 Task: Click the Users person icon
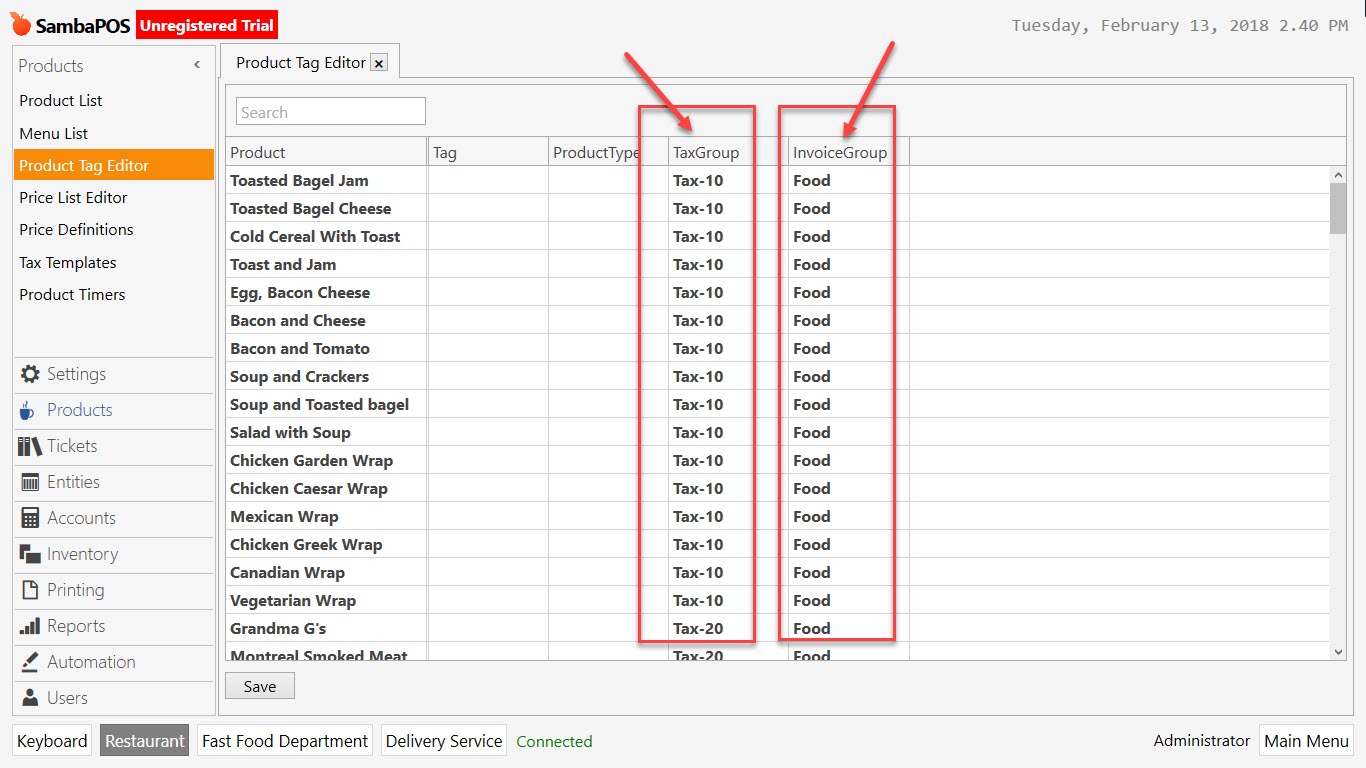click(x=30, y=698)
